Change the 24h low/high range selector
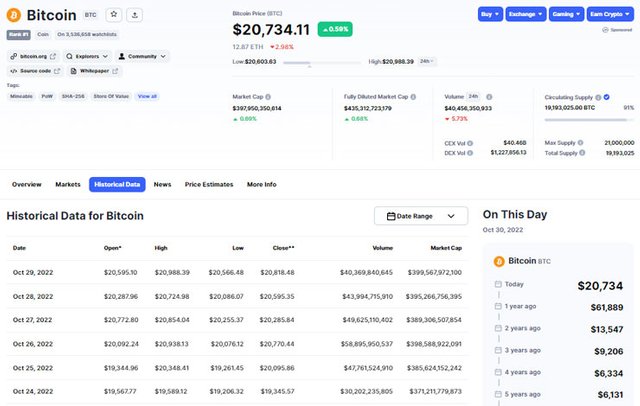This screenshot has width=640, height=406. [427, 61]
